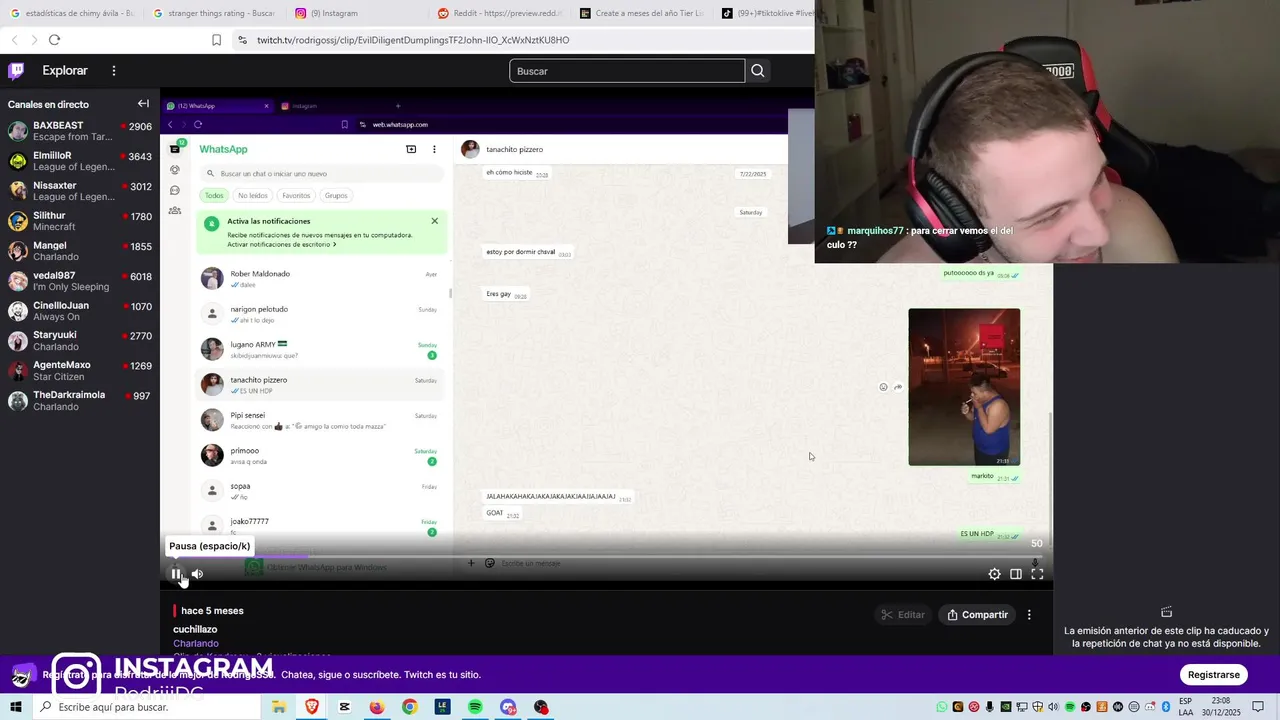Go back in the browser

pos(15,40)
